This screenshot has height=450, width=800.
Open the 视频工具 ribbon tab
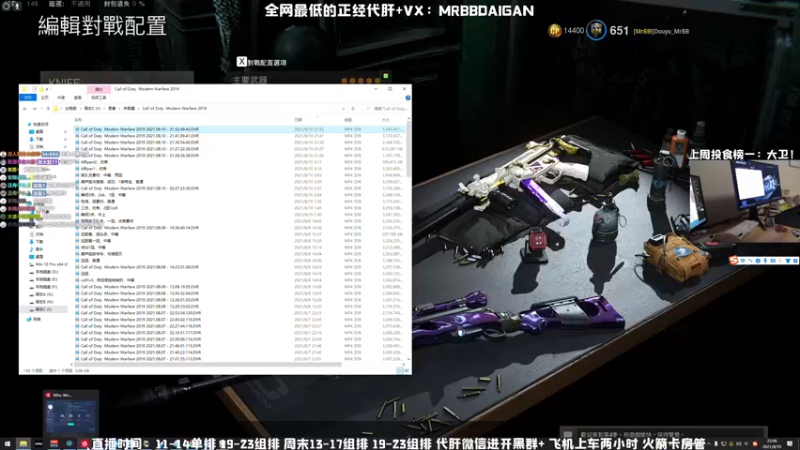pos(98,97)
